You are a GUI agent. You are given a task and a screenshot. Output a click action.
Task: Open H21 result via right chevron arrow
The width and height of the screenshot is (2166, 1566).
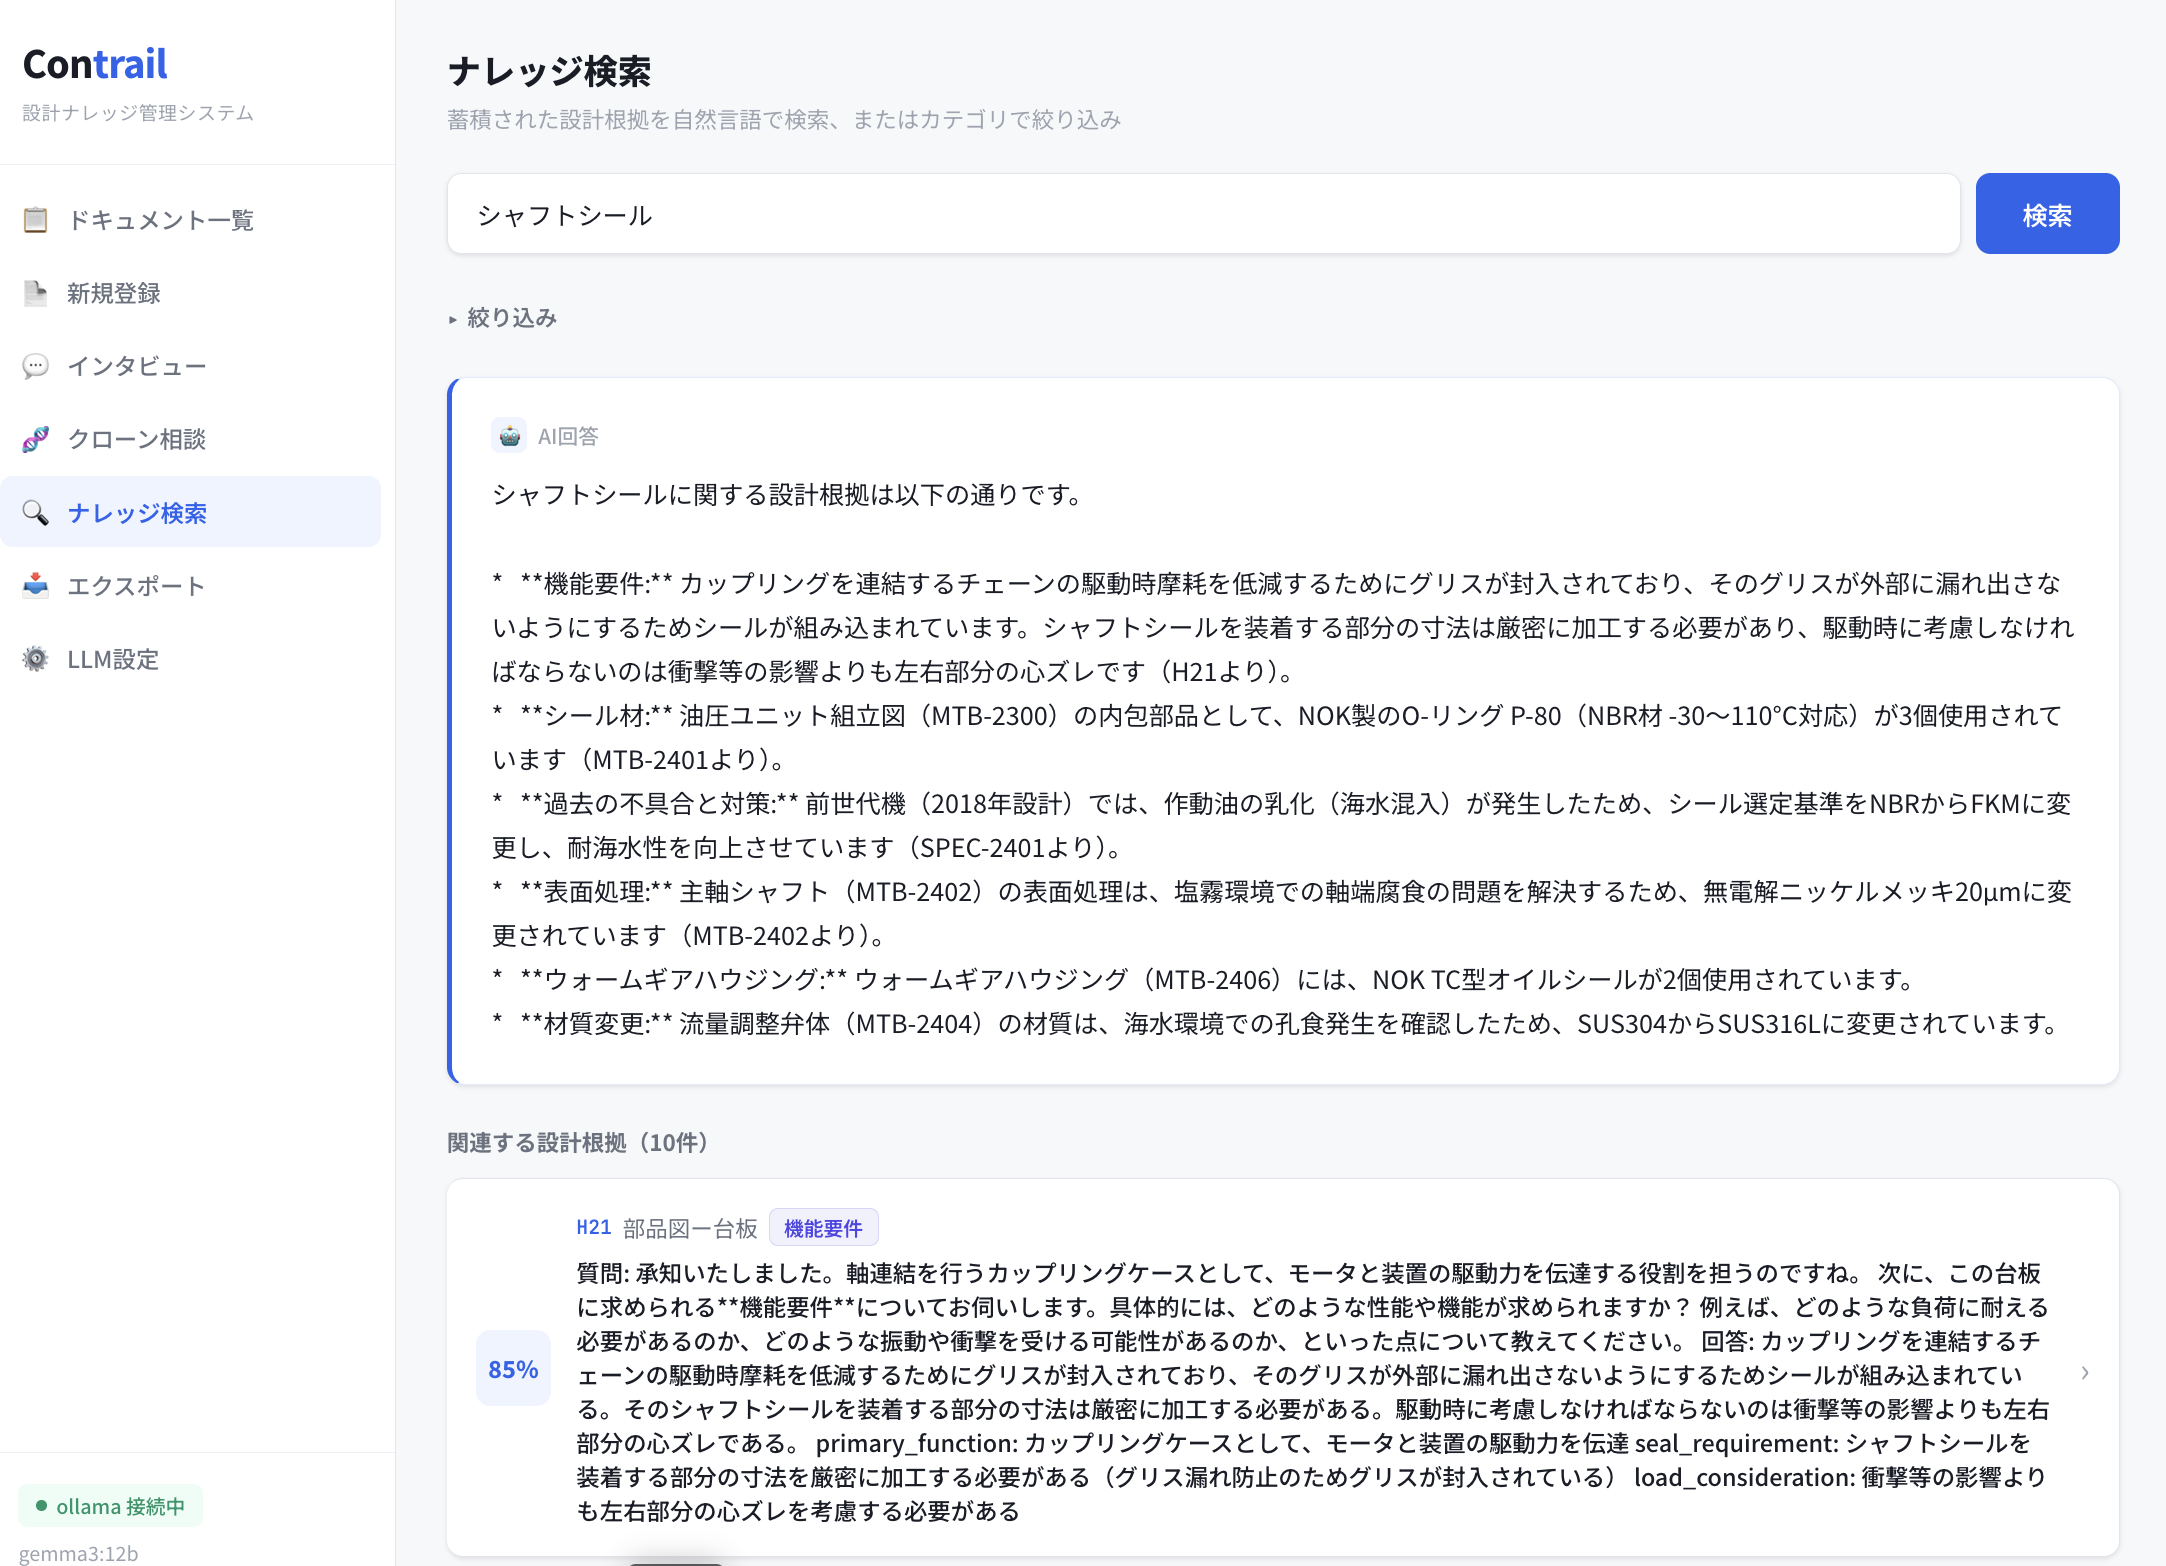pyautogui.click(x=2085, y=1372)
